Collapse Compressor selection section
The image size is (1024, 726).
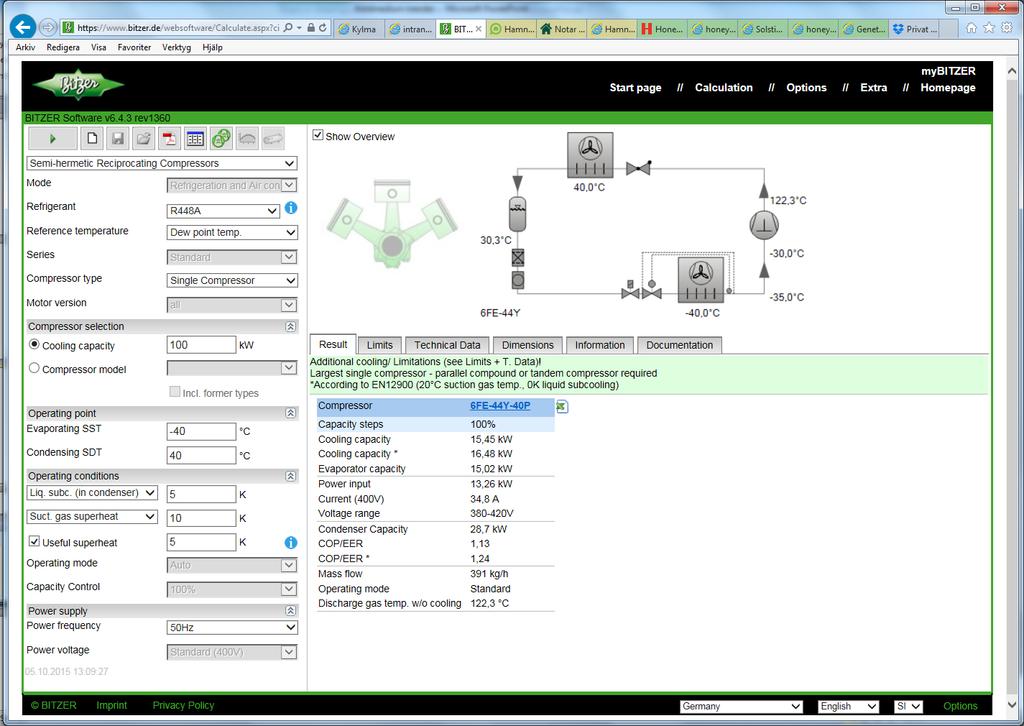click(291, 326)
